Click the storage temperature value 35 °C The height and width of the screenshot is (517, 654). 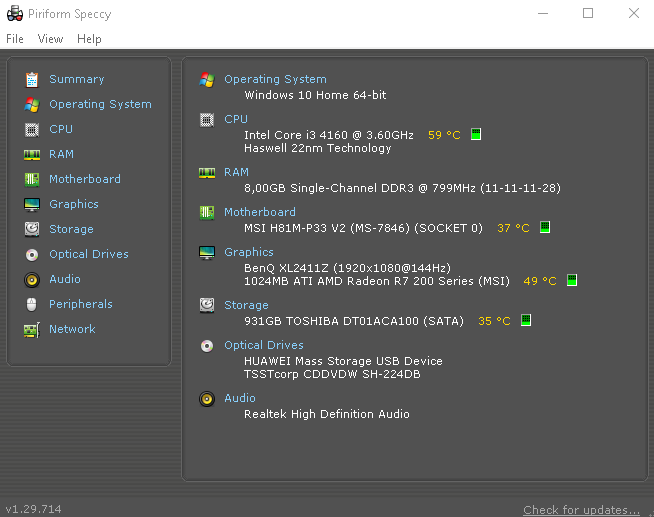[494, 321]
